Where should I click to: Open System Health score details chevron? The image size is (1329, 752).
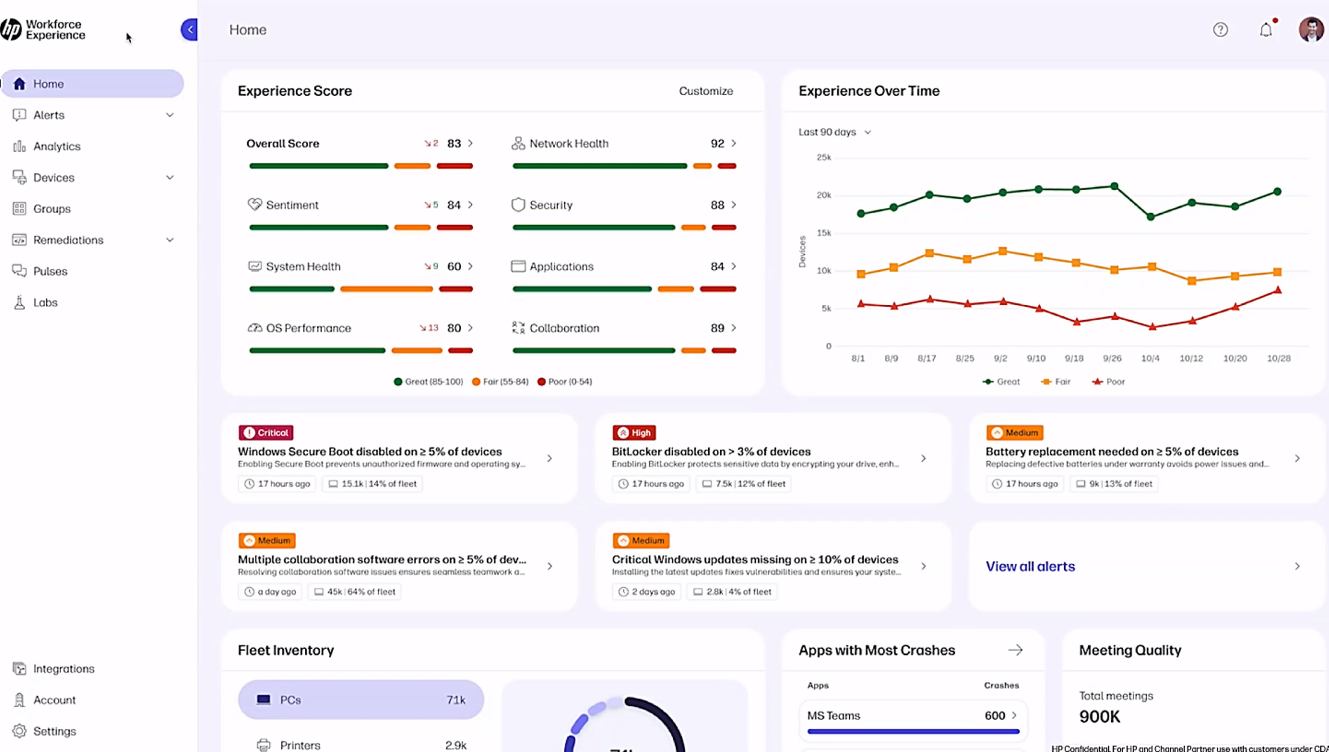coord(470,266)
